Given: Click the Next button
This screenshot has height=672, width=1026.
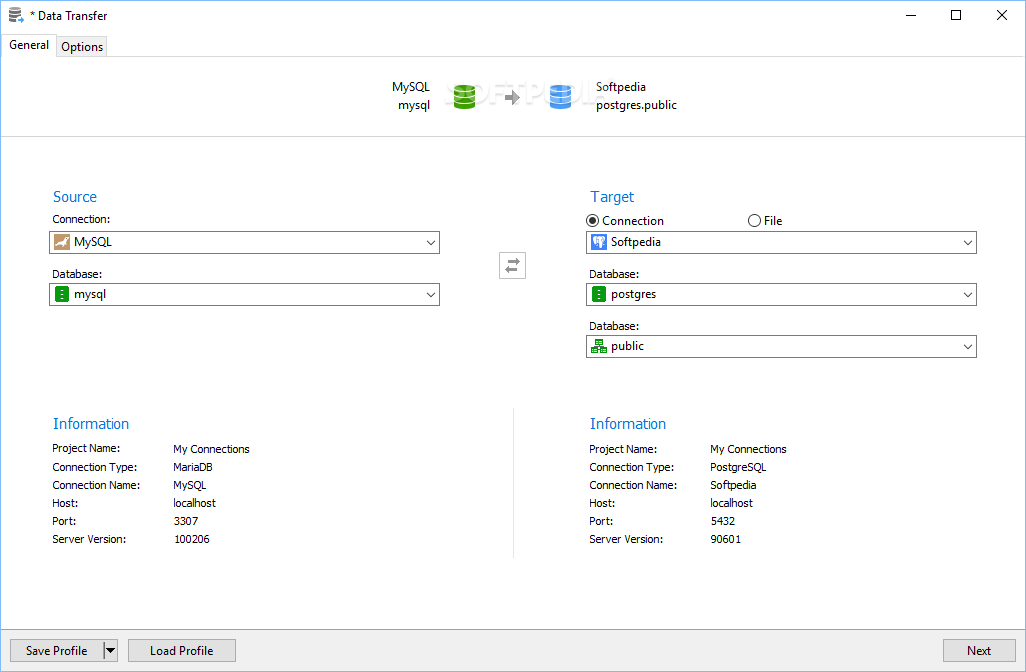Looking at the screenshot, I should point(979,650).
